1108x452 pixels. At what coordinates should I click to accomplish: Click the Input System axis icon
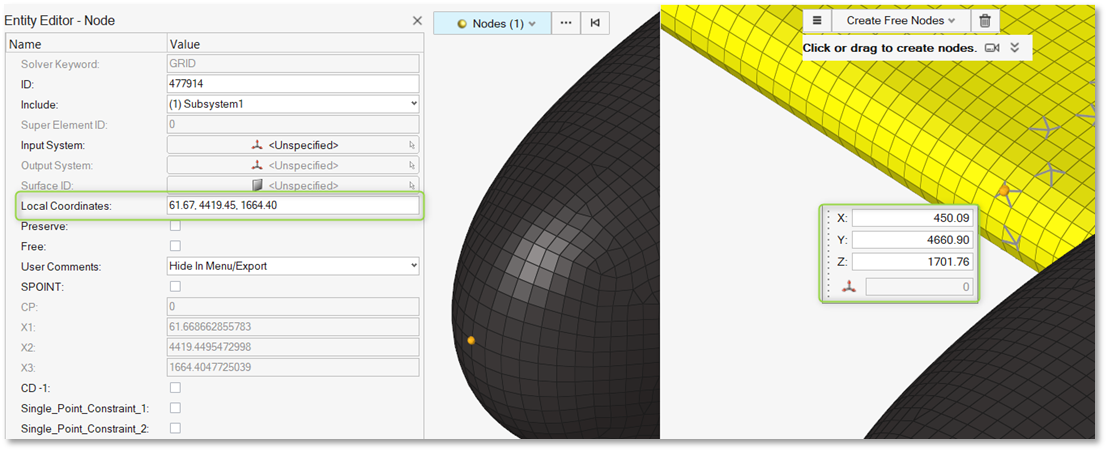pos(257,145)
